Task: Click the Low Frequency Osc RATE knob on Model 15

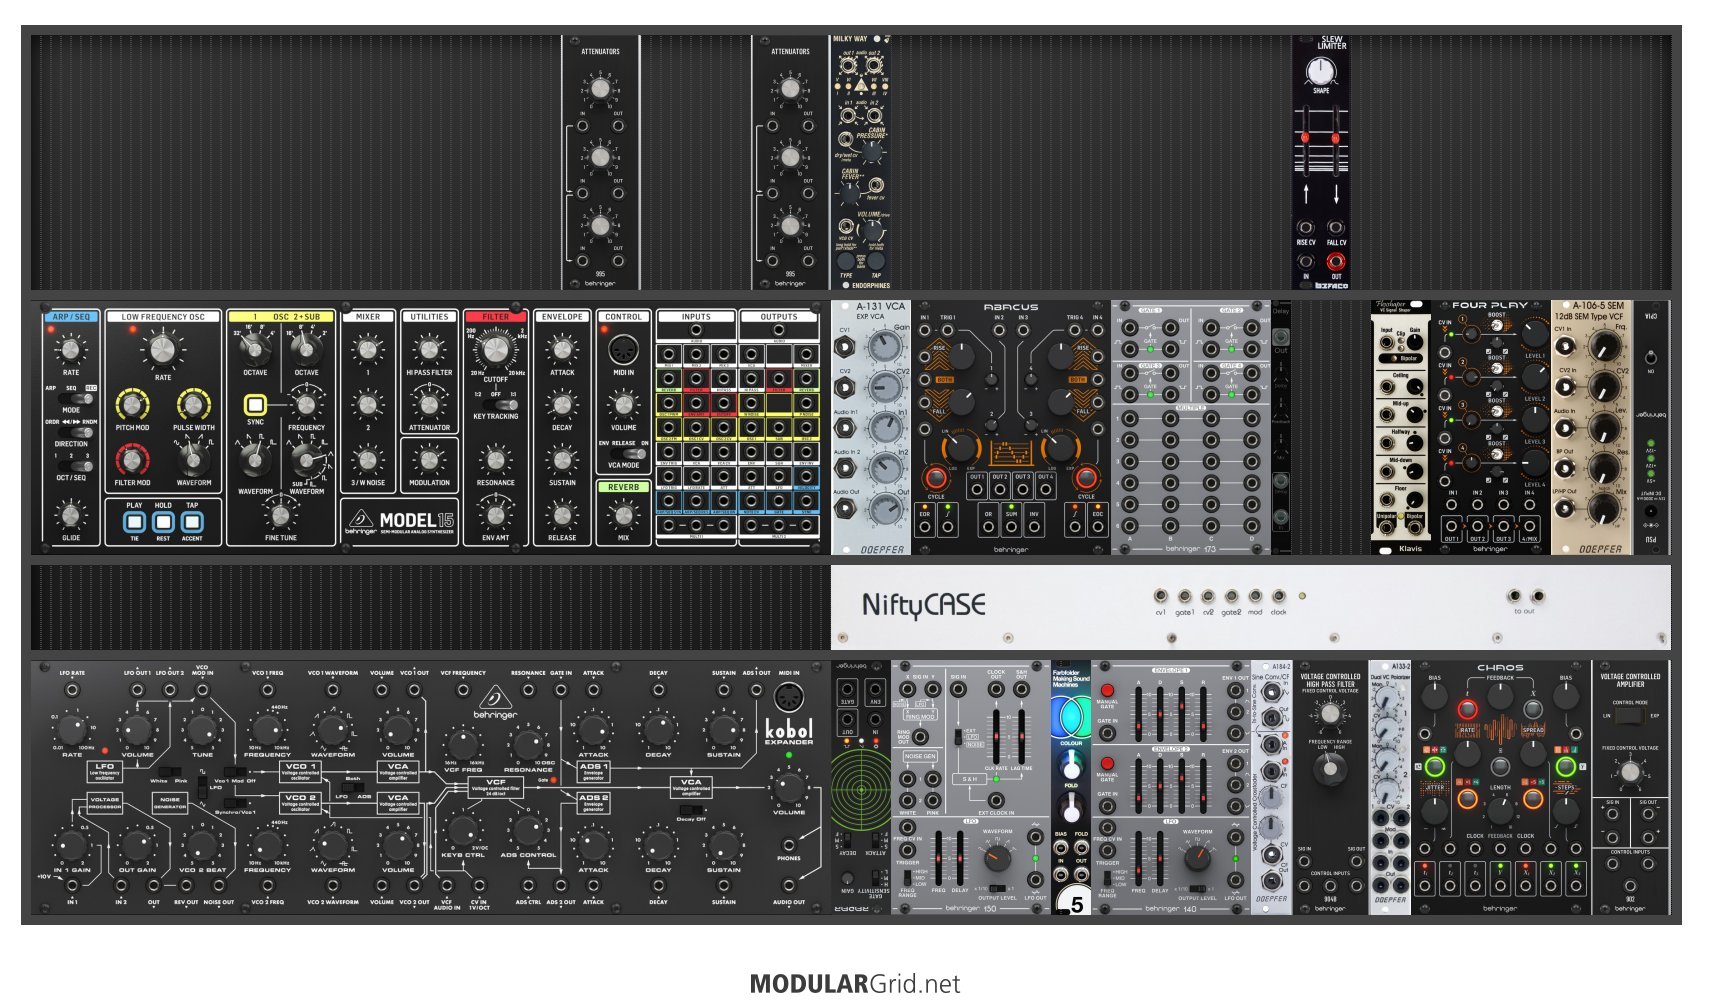Action: click(x=162, y=351)
